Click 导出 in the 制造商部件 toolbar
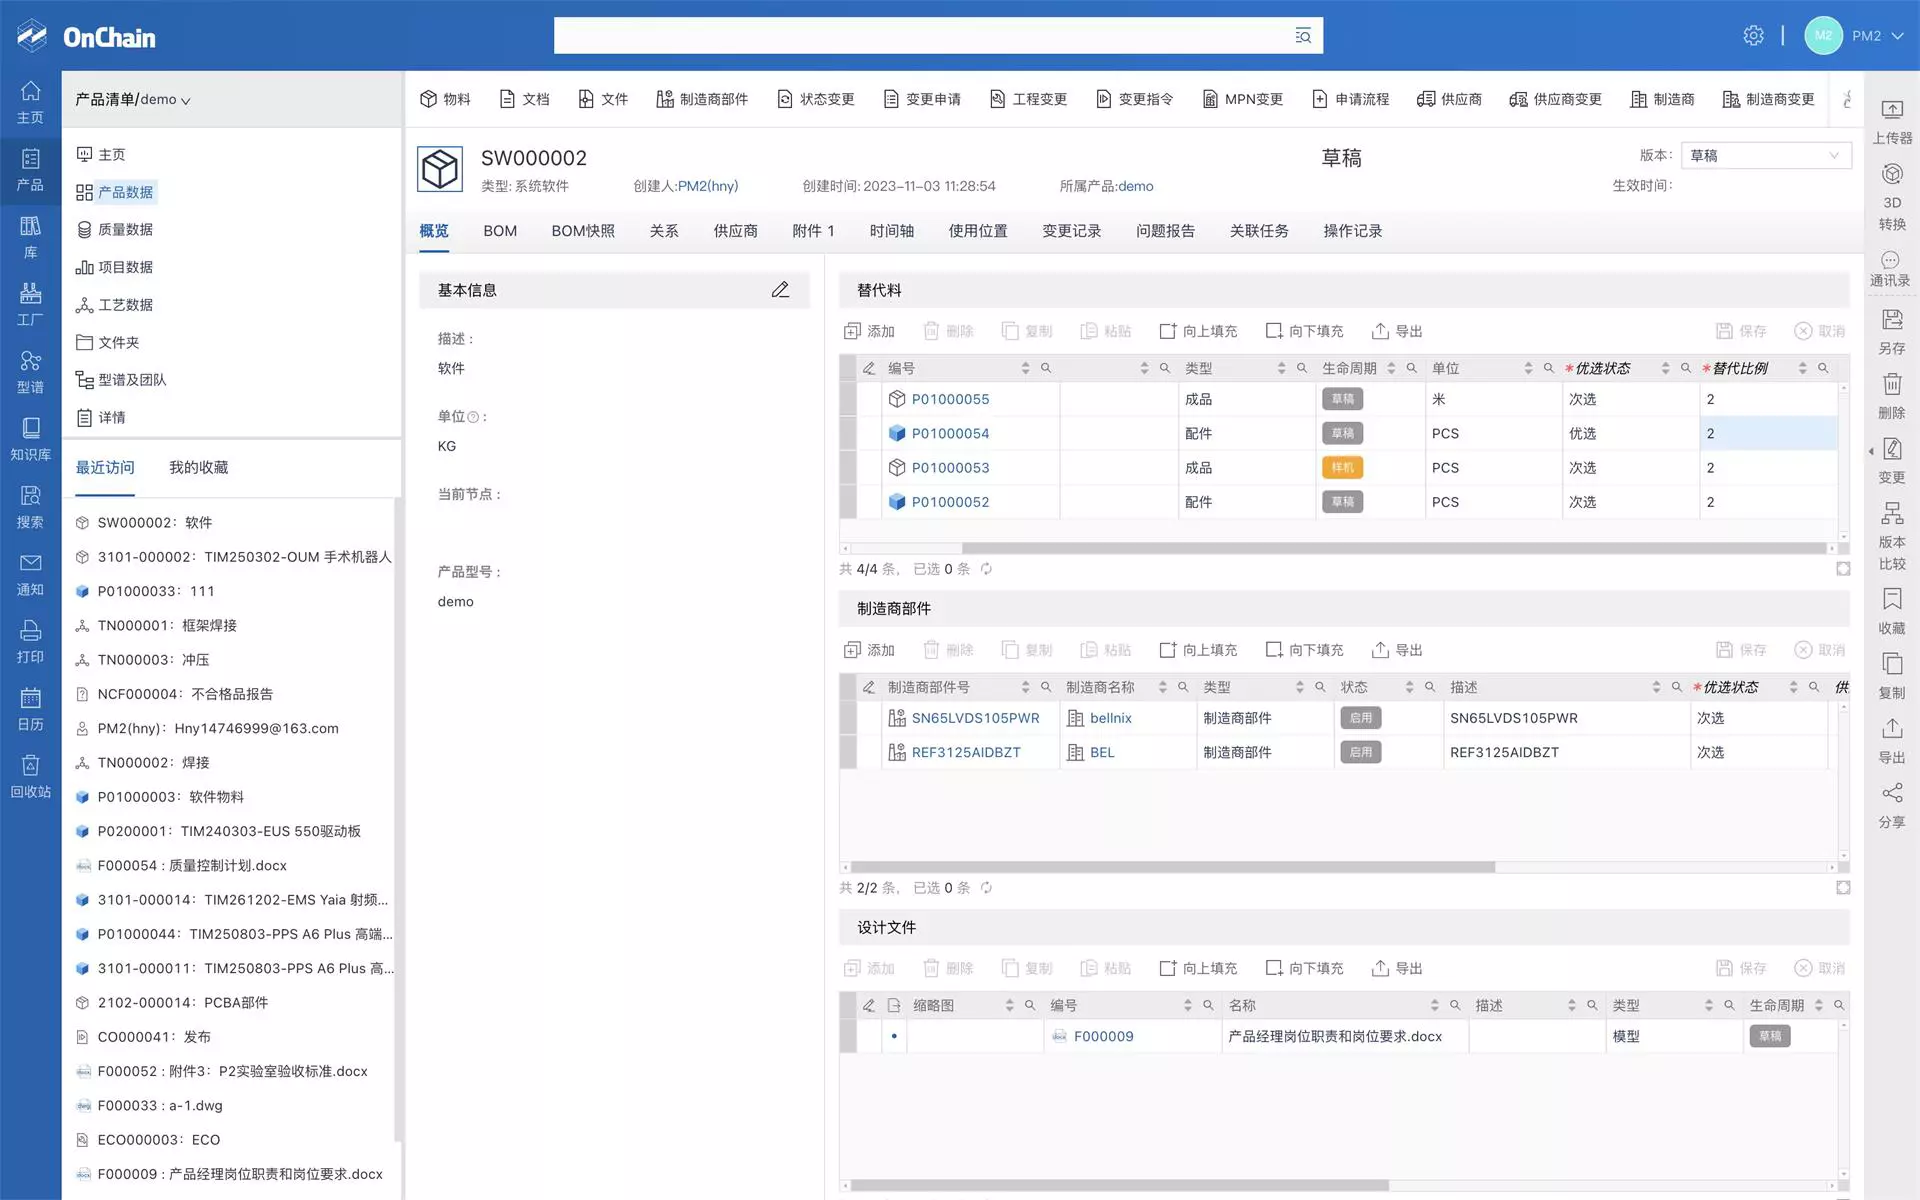This screenshot has width=1920, height=1200. click(x=1397, y=650)
